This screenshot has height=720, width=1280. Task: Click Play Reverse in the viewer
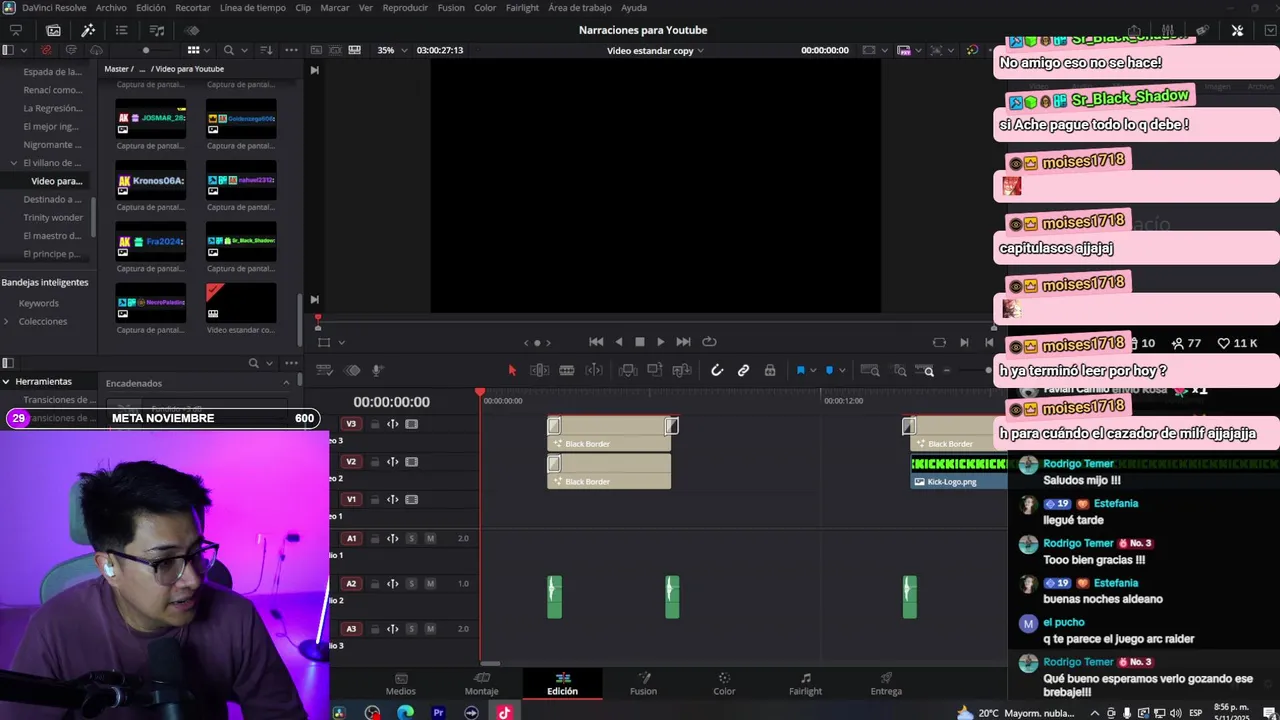pos(619,342)
